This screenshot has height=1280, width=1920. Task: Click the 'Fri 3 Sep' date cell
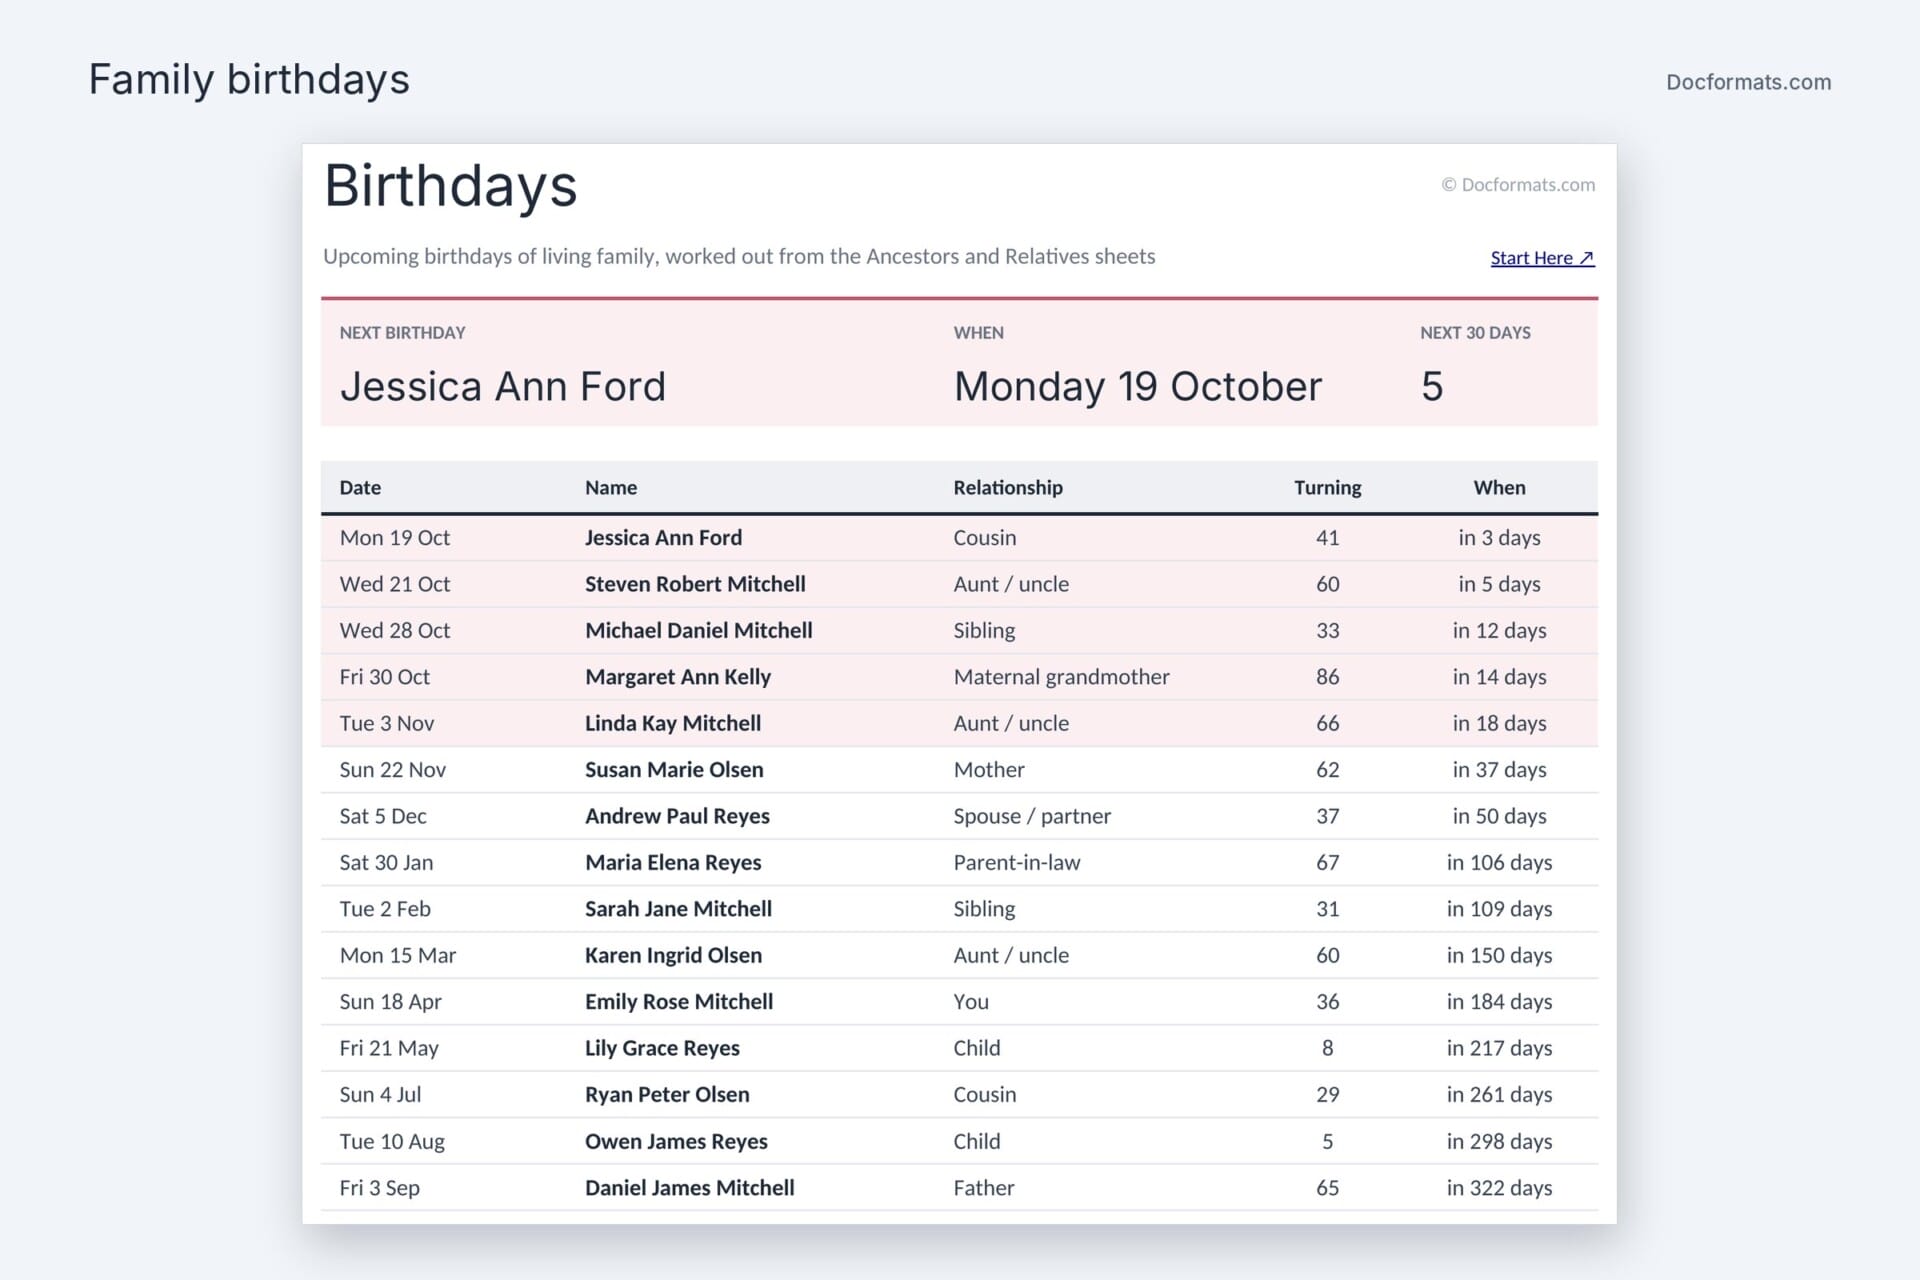(x=380, y=1188)
